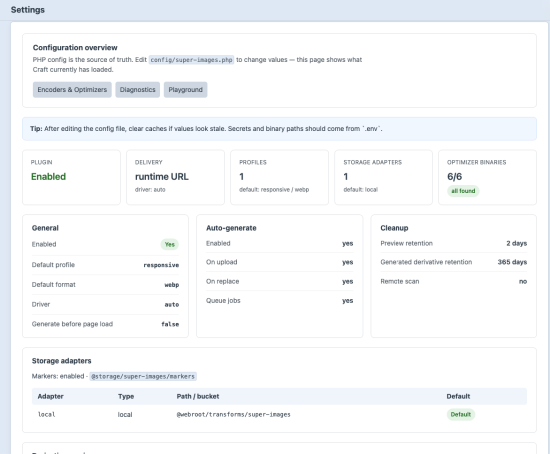
Task: Click the Auto-generate section heading
Action: tap(231, 228)
